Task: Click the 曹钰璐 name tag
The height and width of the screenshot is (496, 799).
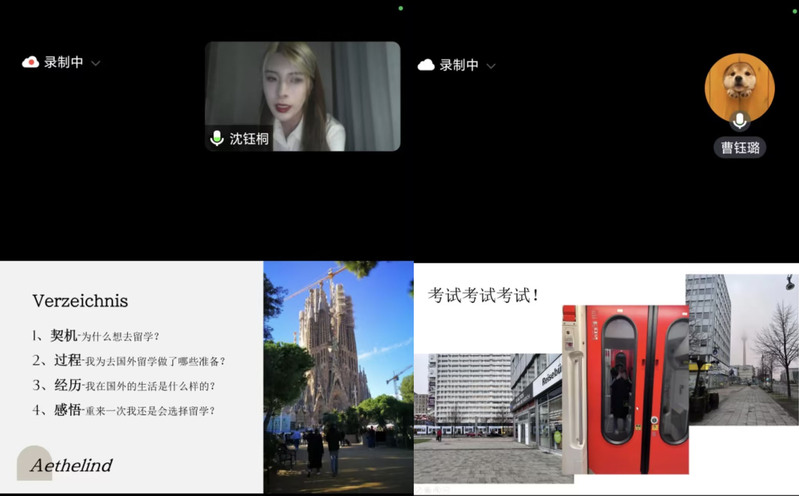Action: pos(740,148)
